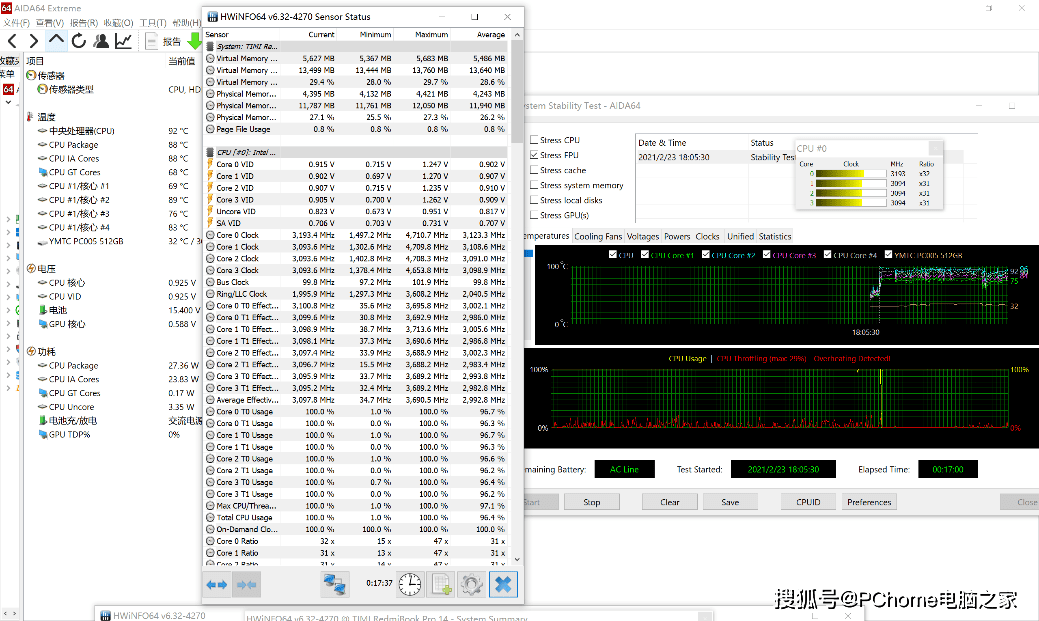Click the 当前值 column header in AIDA64

coord(182,61)
